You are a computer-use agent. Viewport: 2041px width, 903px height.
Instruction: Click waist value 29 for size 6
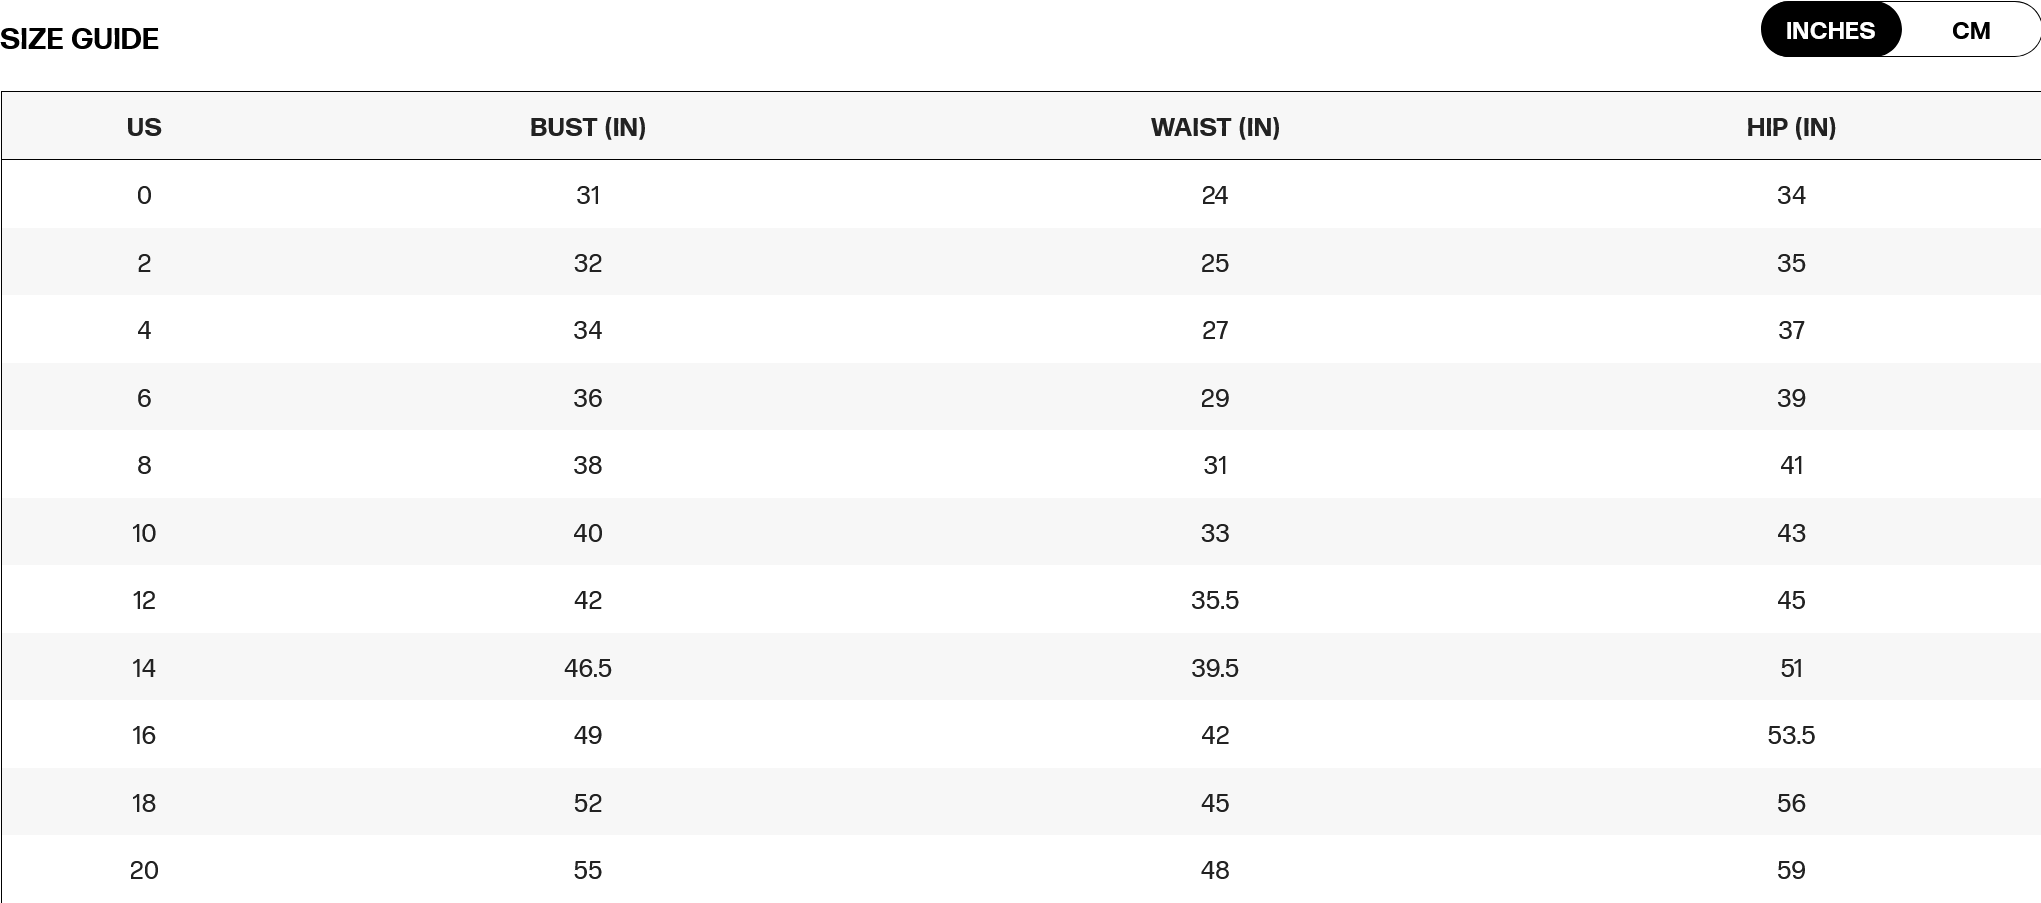click(x=1215, y=398)
